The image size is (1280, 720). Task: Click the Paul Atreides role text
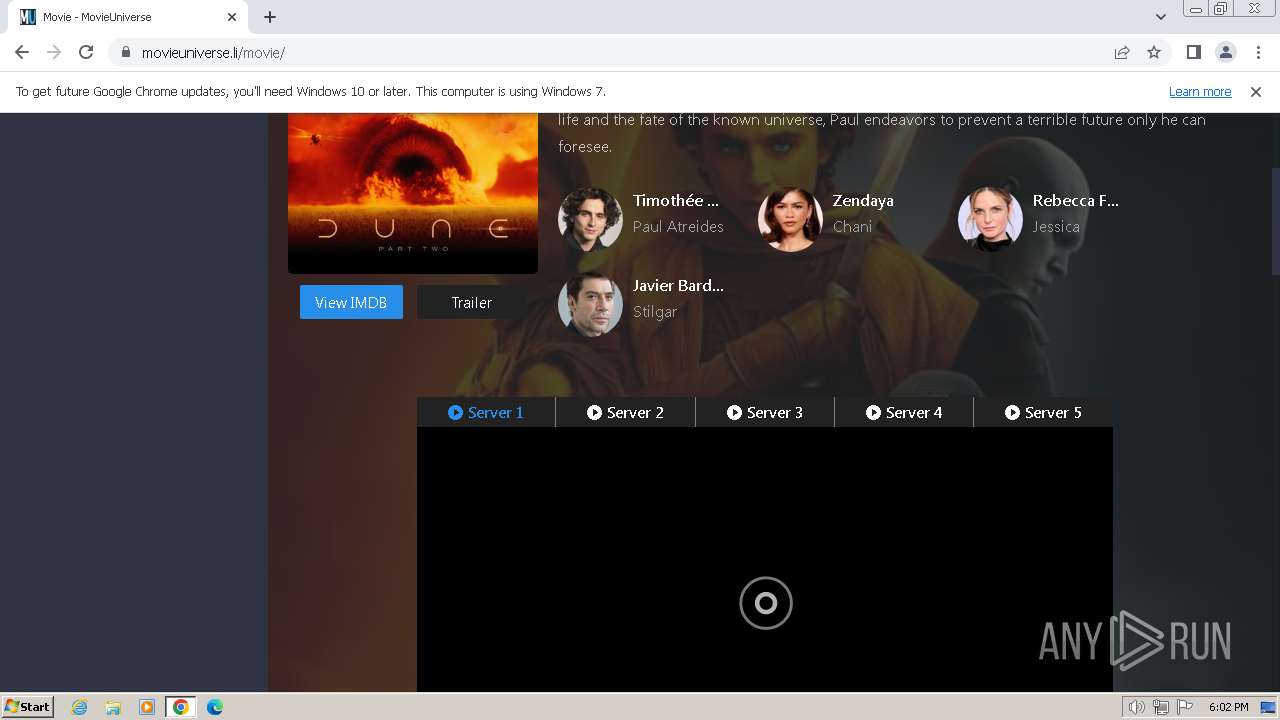pos(678,227)
